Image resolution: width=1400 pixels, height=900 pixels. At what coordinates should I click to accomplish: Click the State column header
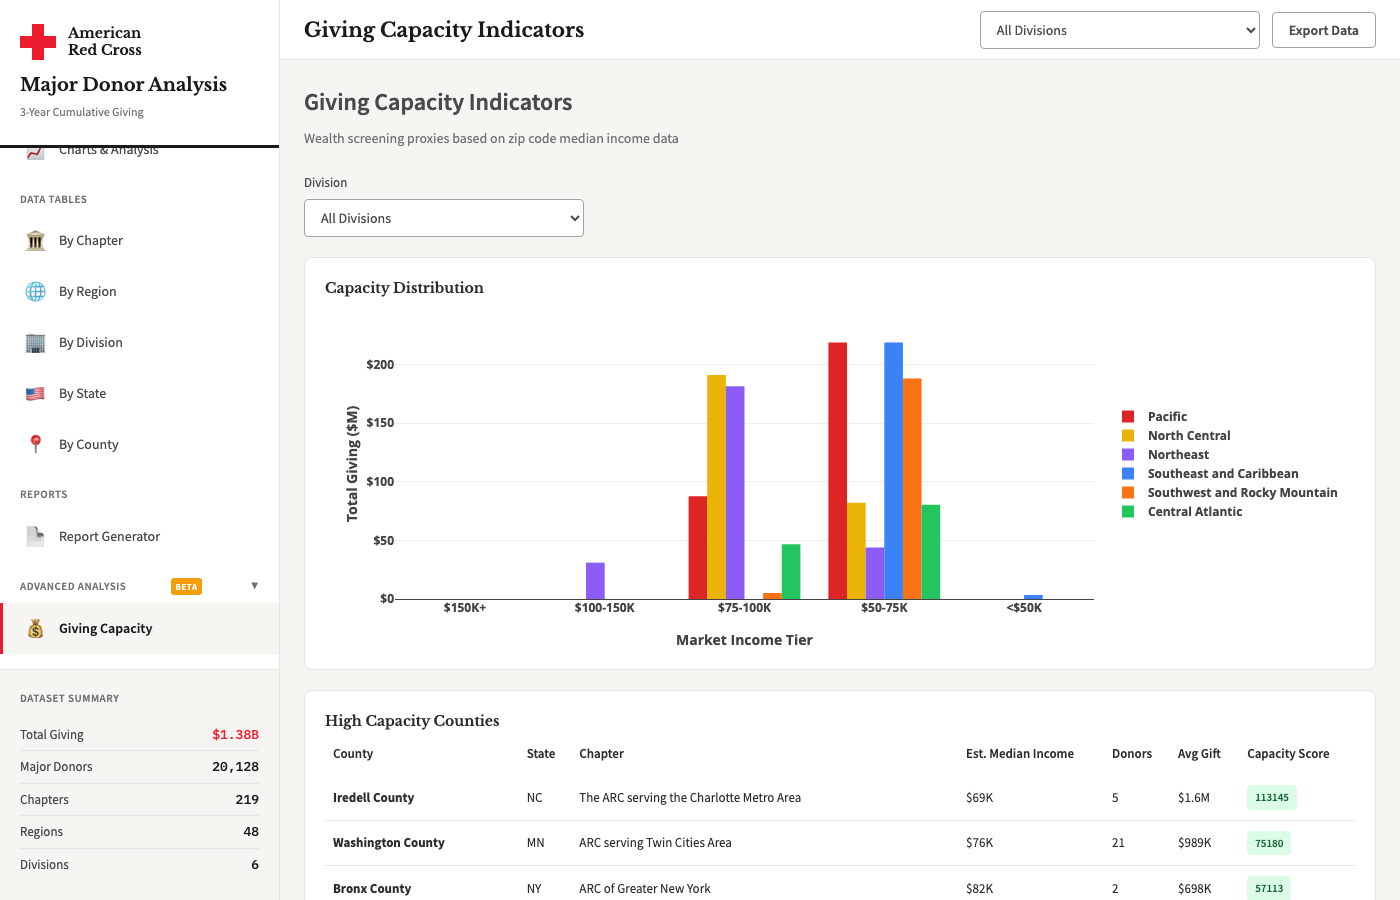pos(541,754)
